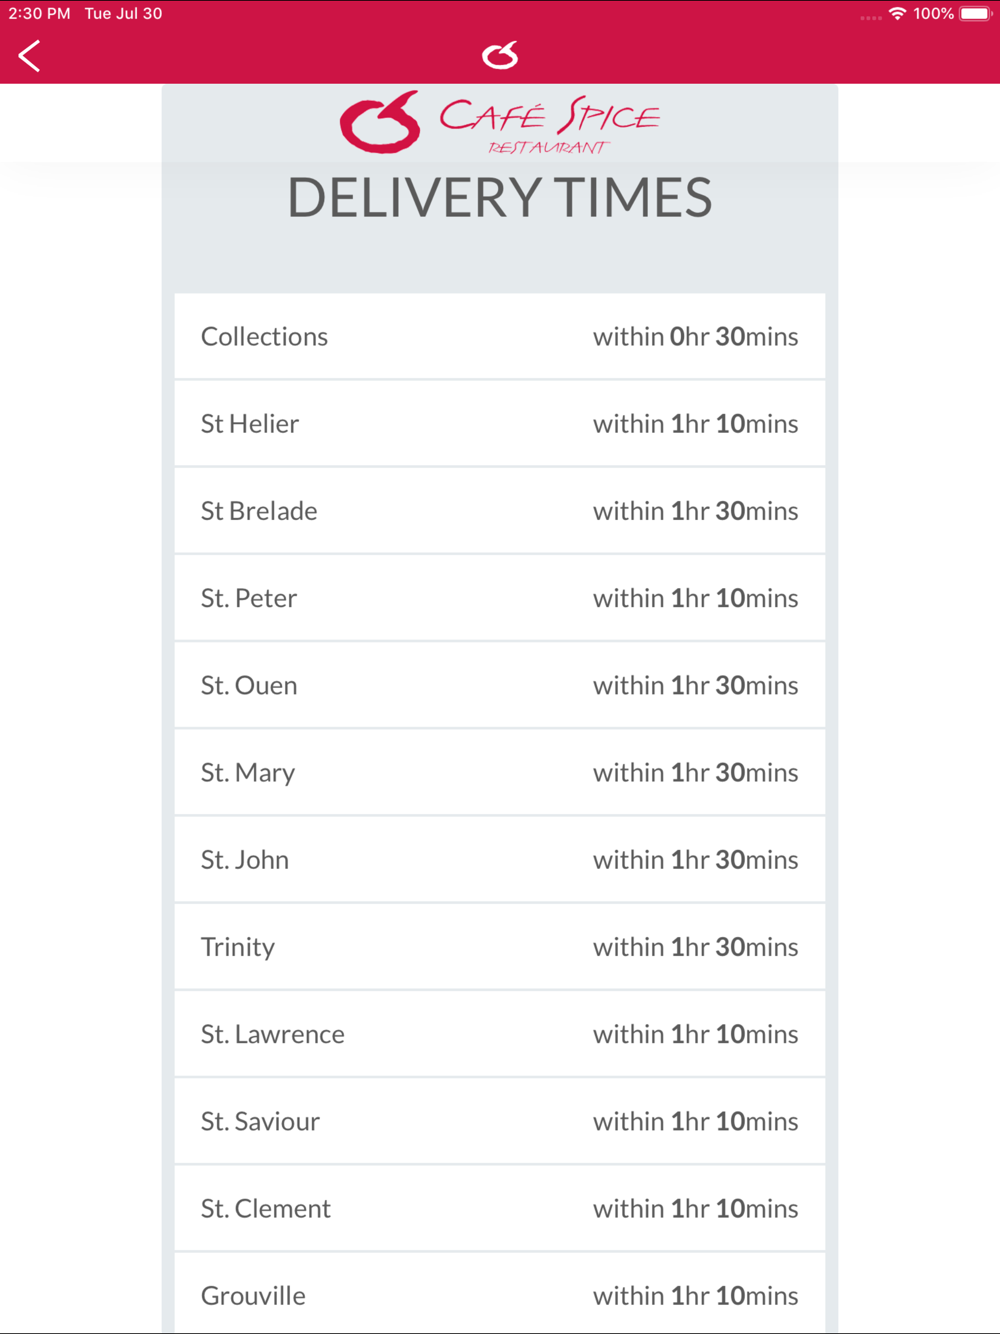Select the Collections row
This screenshot has height=1334, width=1000.
coord(499,337)
